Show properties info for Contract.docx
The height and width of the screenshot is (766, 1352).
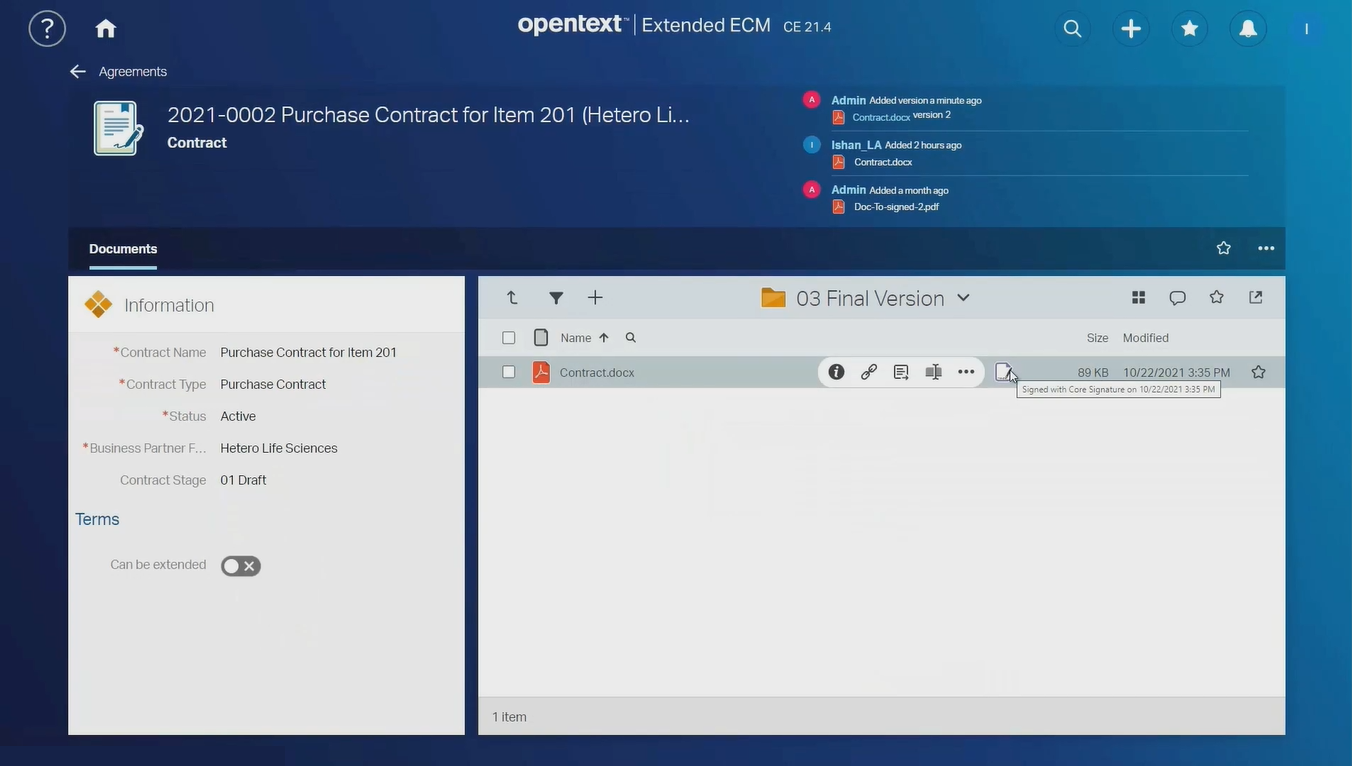click(x=836, y=372)
